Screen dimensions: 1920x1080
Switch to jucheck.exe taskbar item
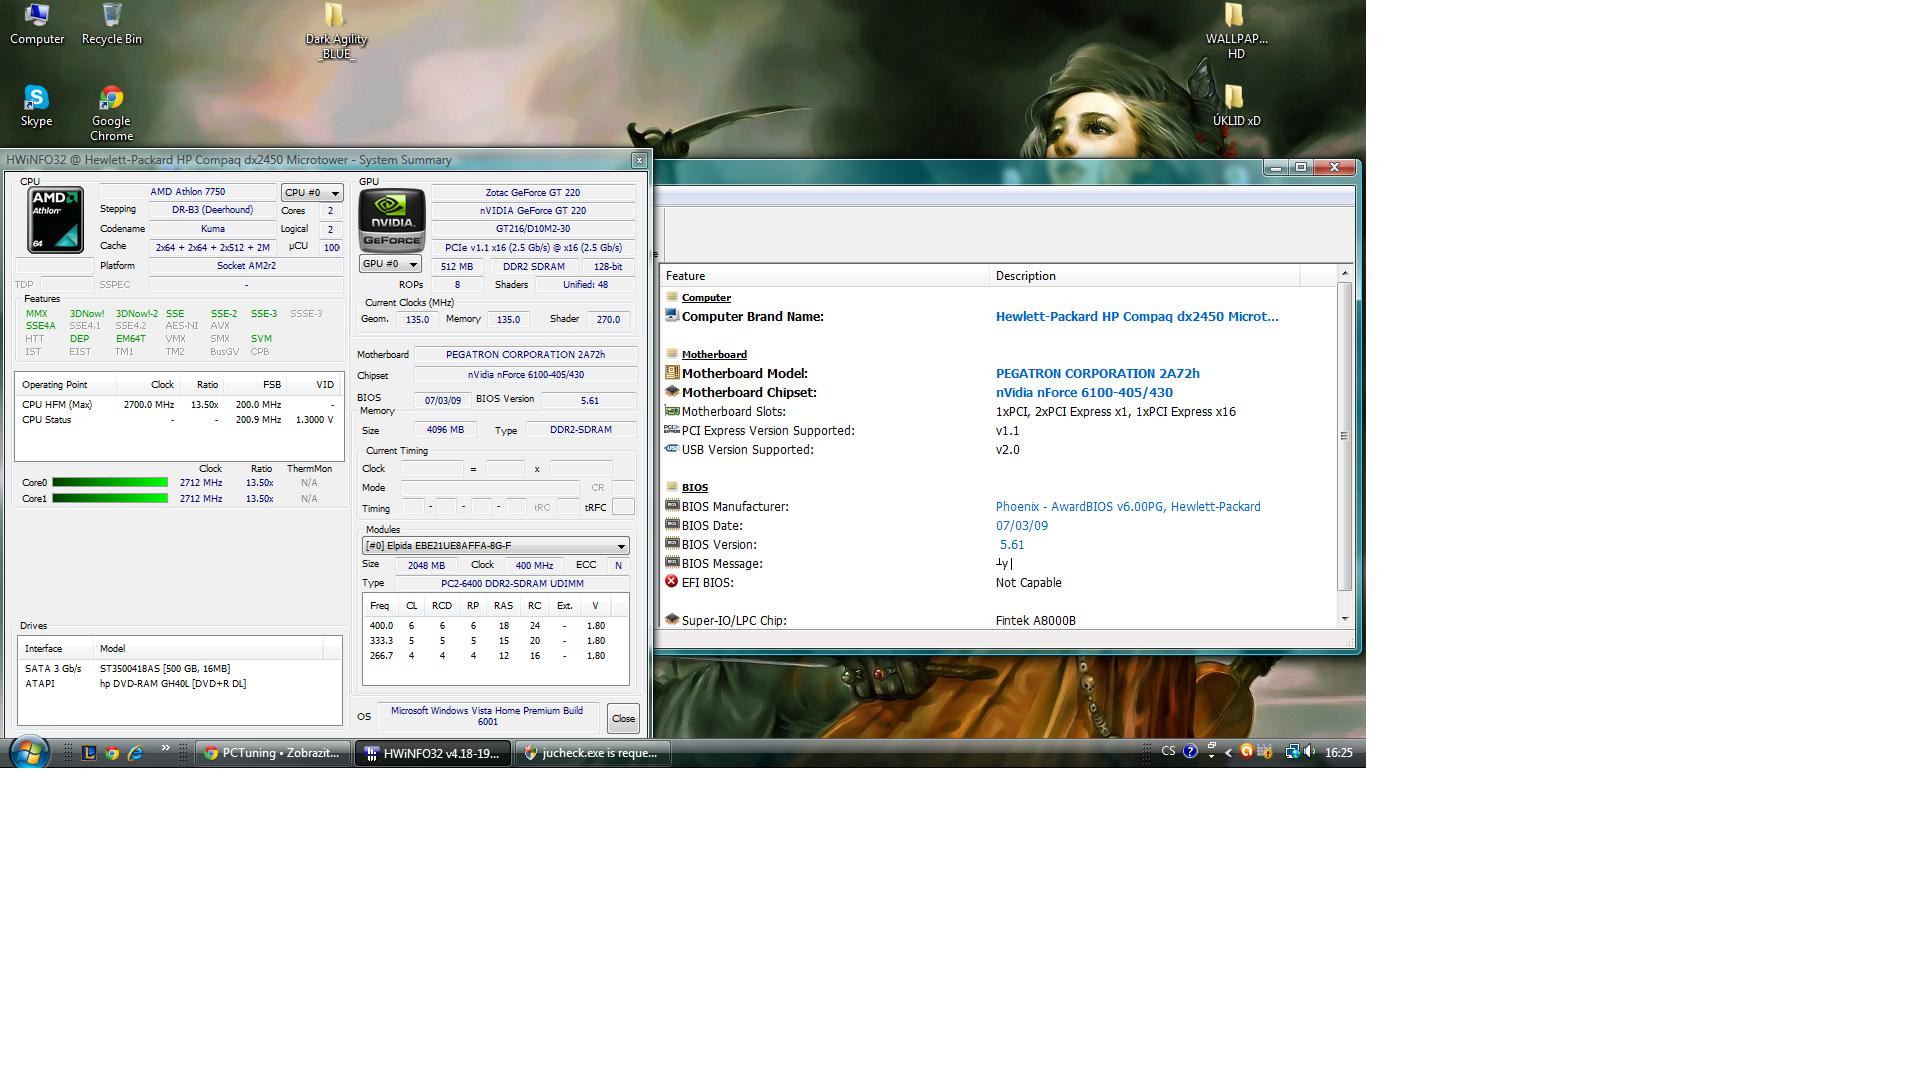pos(592,753)
